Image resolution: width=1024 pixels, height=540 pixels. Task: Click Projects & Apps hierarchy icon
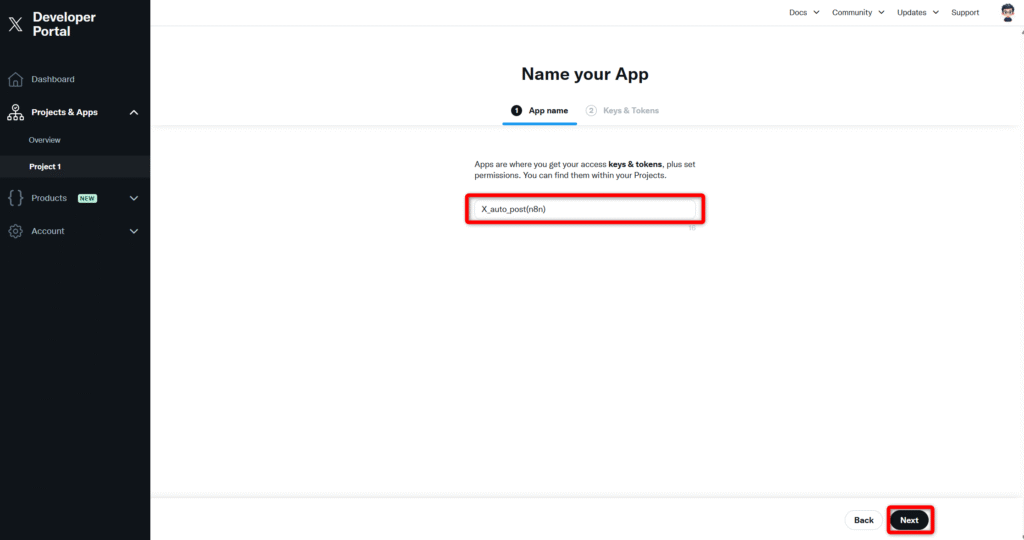coord(15,112)
